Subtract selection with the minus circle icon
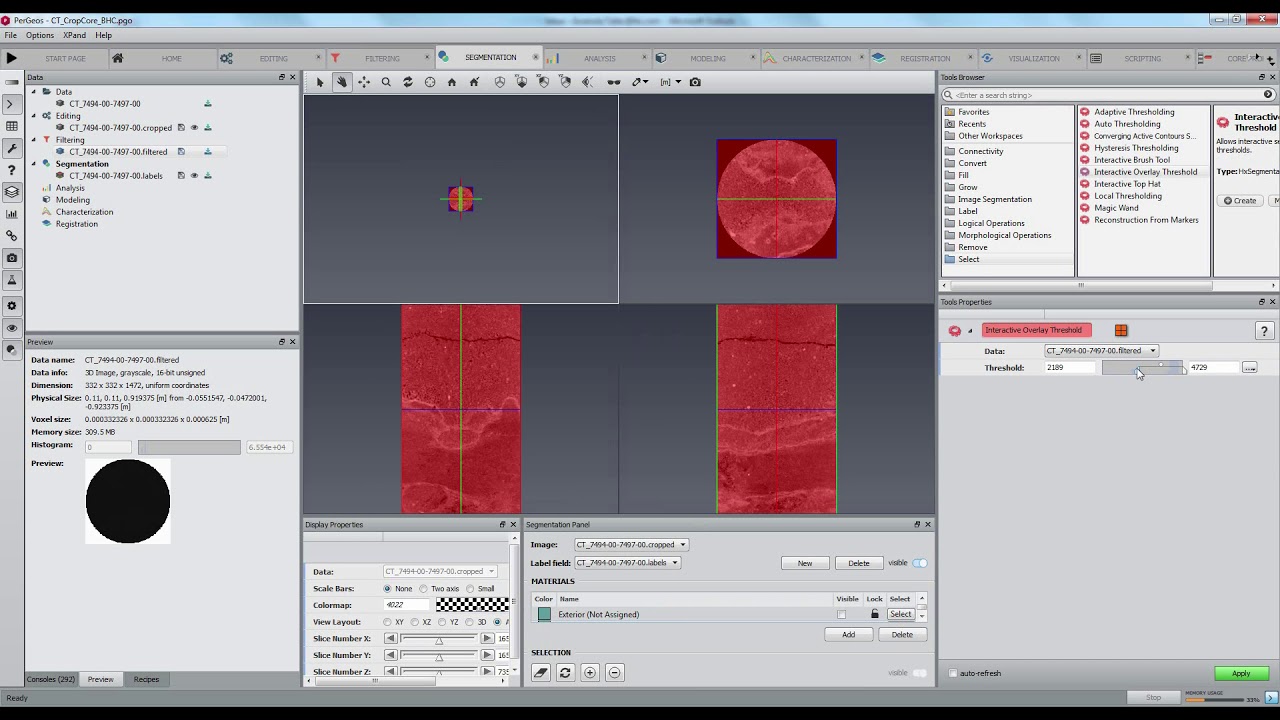This screenshot has height=720, width=1280. pyautogui.click(x=615, y=673)
